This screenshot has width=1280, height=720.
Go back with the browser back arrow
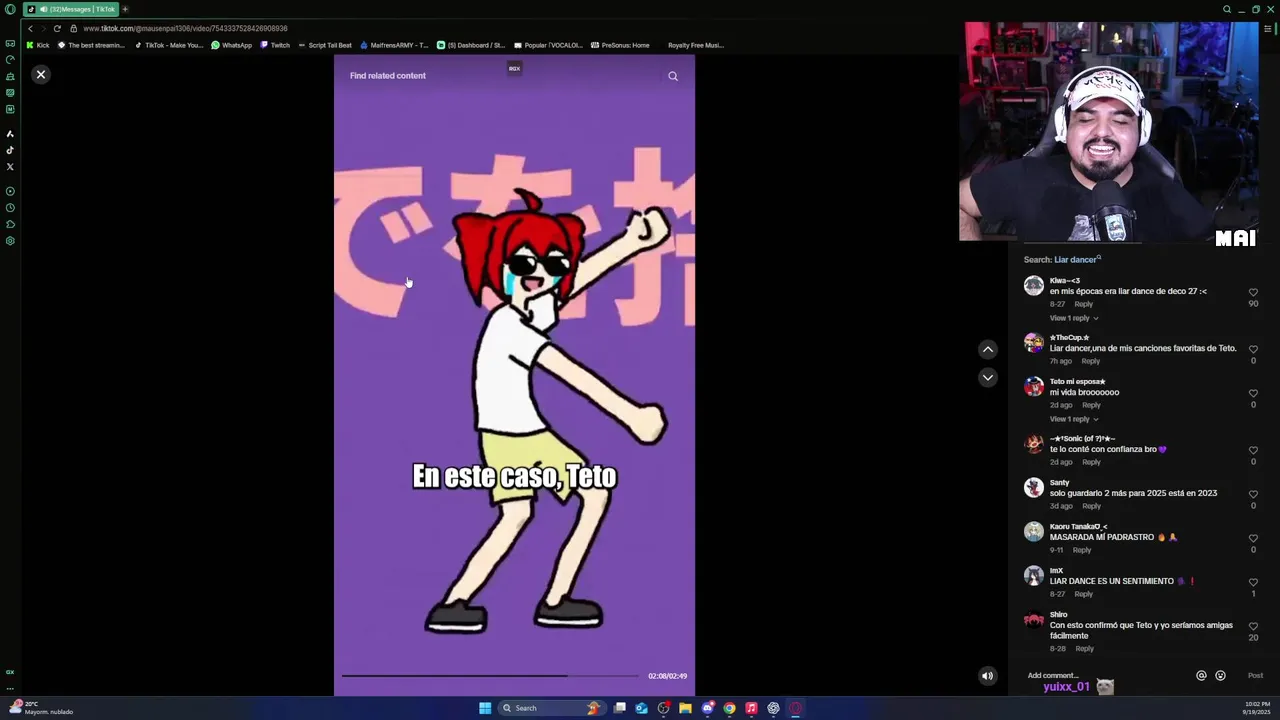pyautogui.click(x=30, y=28)
